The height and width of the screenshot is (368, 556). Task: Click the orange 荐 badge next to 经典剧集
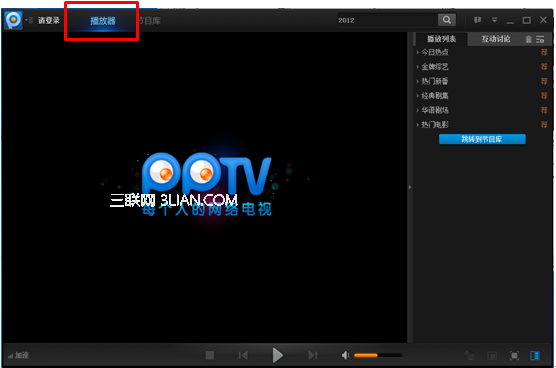(544, 95)
